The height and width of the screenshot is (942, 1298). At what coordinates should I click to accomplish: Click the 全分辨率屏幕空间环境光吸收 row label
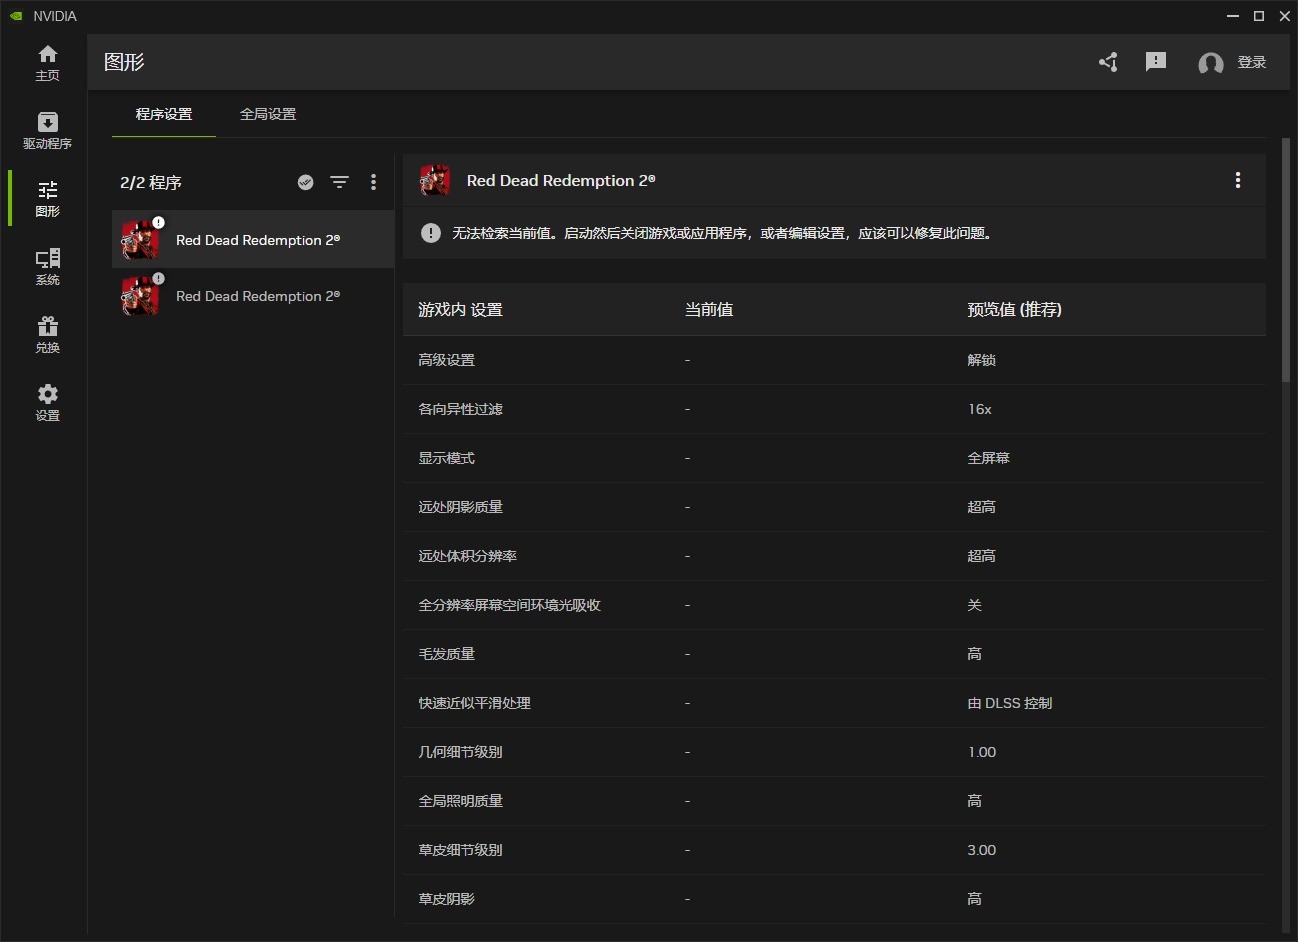pyautogui.click(x=509, y=605)
